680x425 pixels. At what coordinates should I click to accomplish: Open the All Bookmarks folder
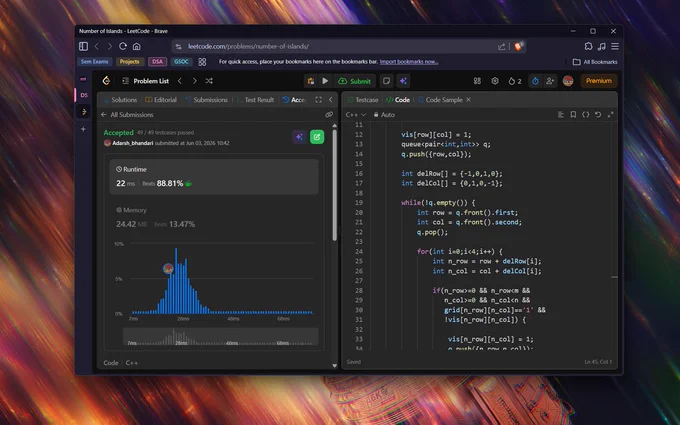point(595,62)
